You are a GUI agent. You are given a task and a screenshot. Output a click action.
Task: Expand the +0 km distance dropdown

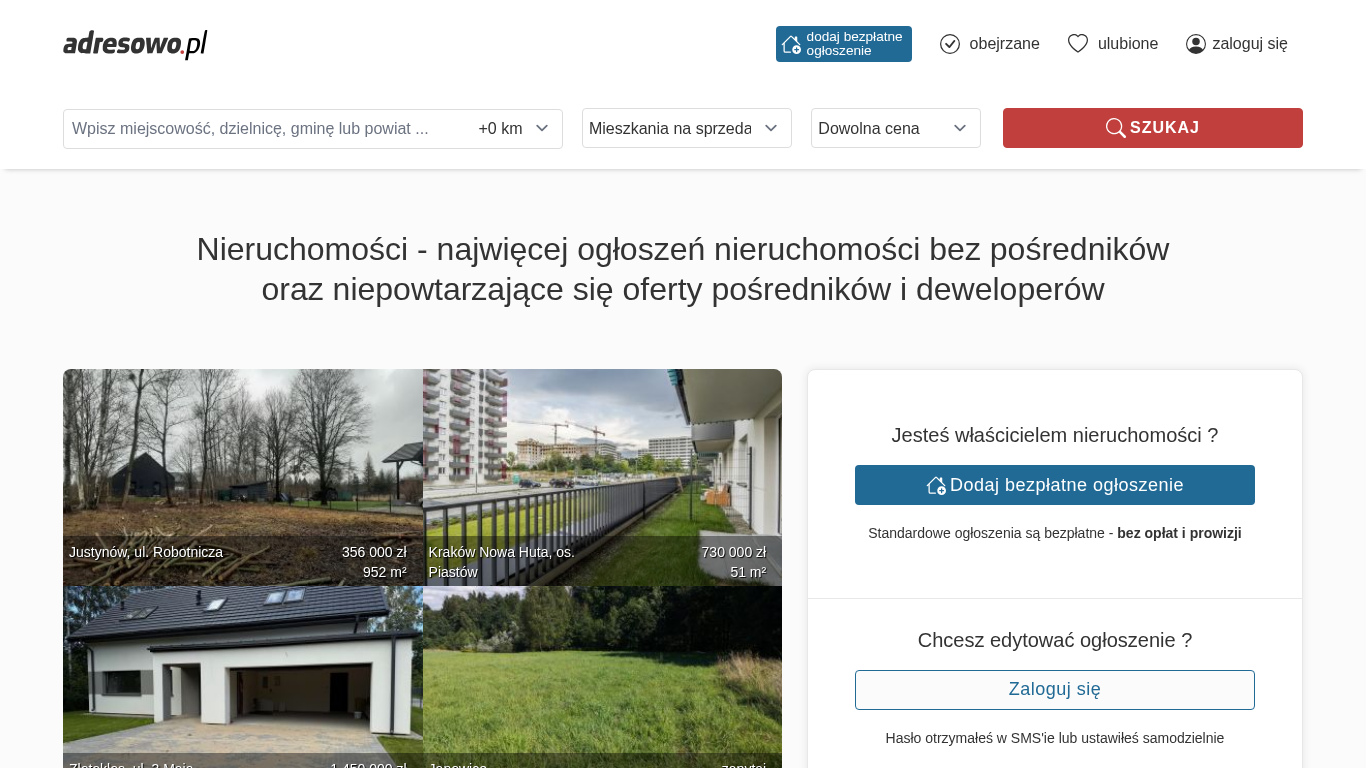pyautogui.click(x=514, y=129)
